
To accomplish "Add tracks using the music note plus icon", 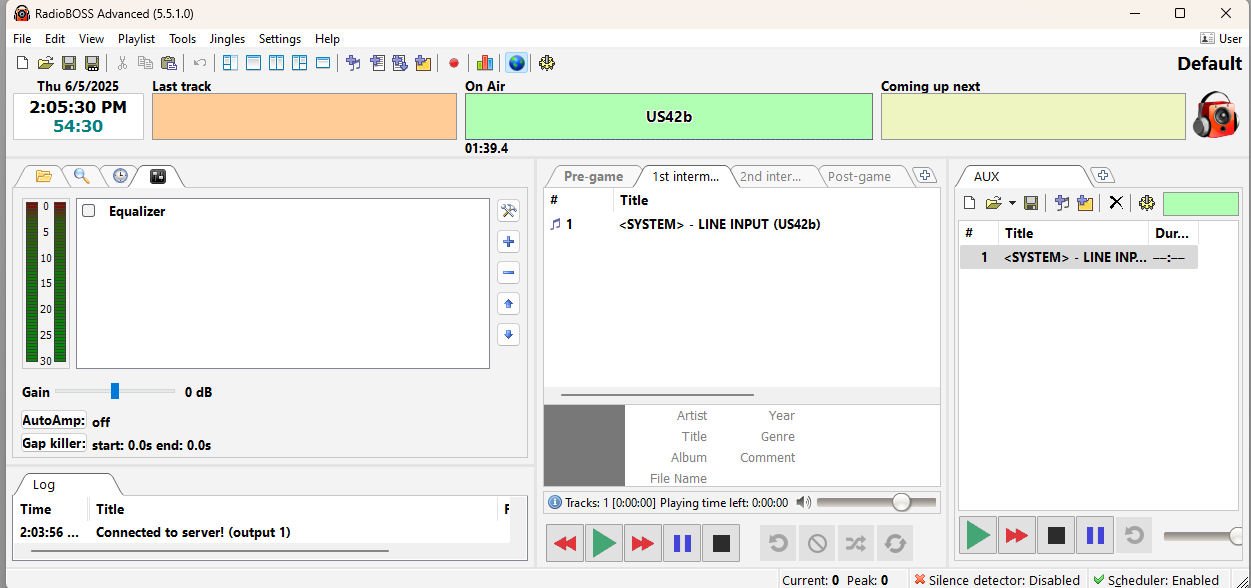I will pyautogui.click(x=353, y=63).
